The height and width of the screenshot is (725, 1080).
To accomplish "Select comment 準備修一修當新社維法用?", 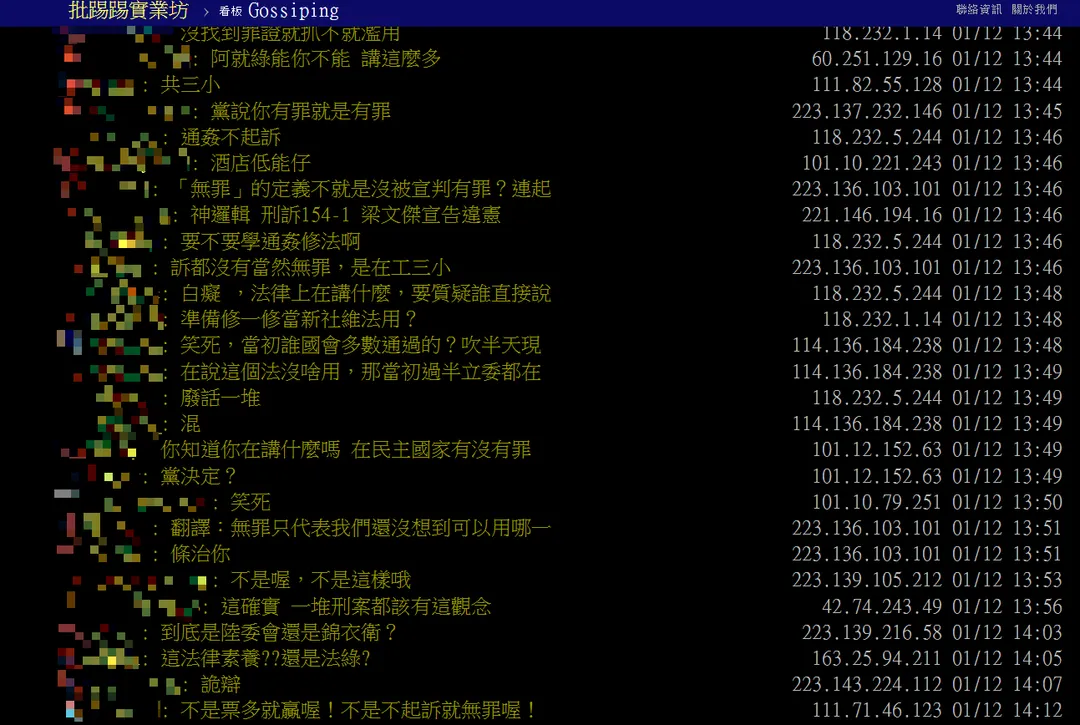I will click(300, 319).
